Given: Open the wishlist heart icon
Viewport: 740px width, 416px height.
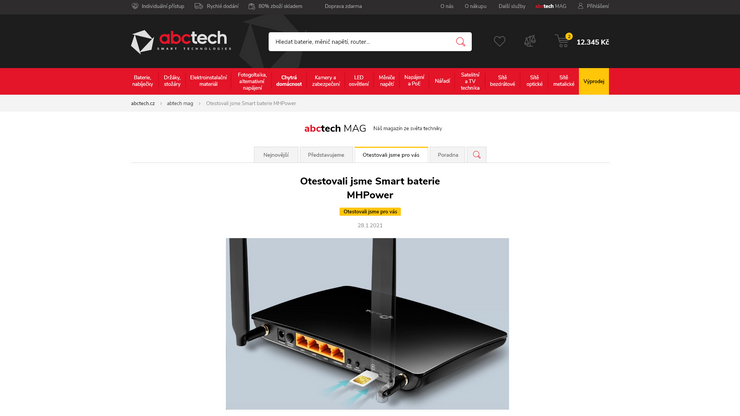Looking at the screenshot, I should pyautogui.click(x=499, y=42).
